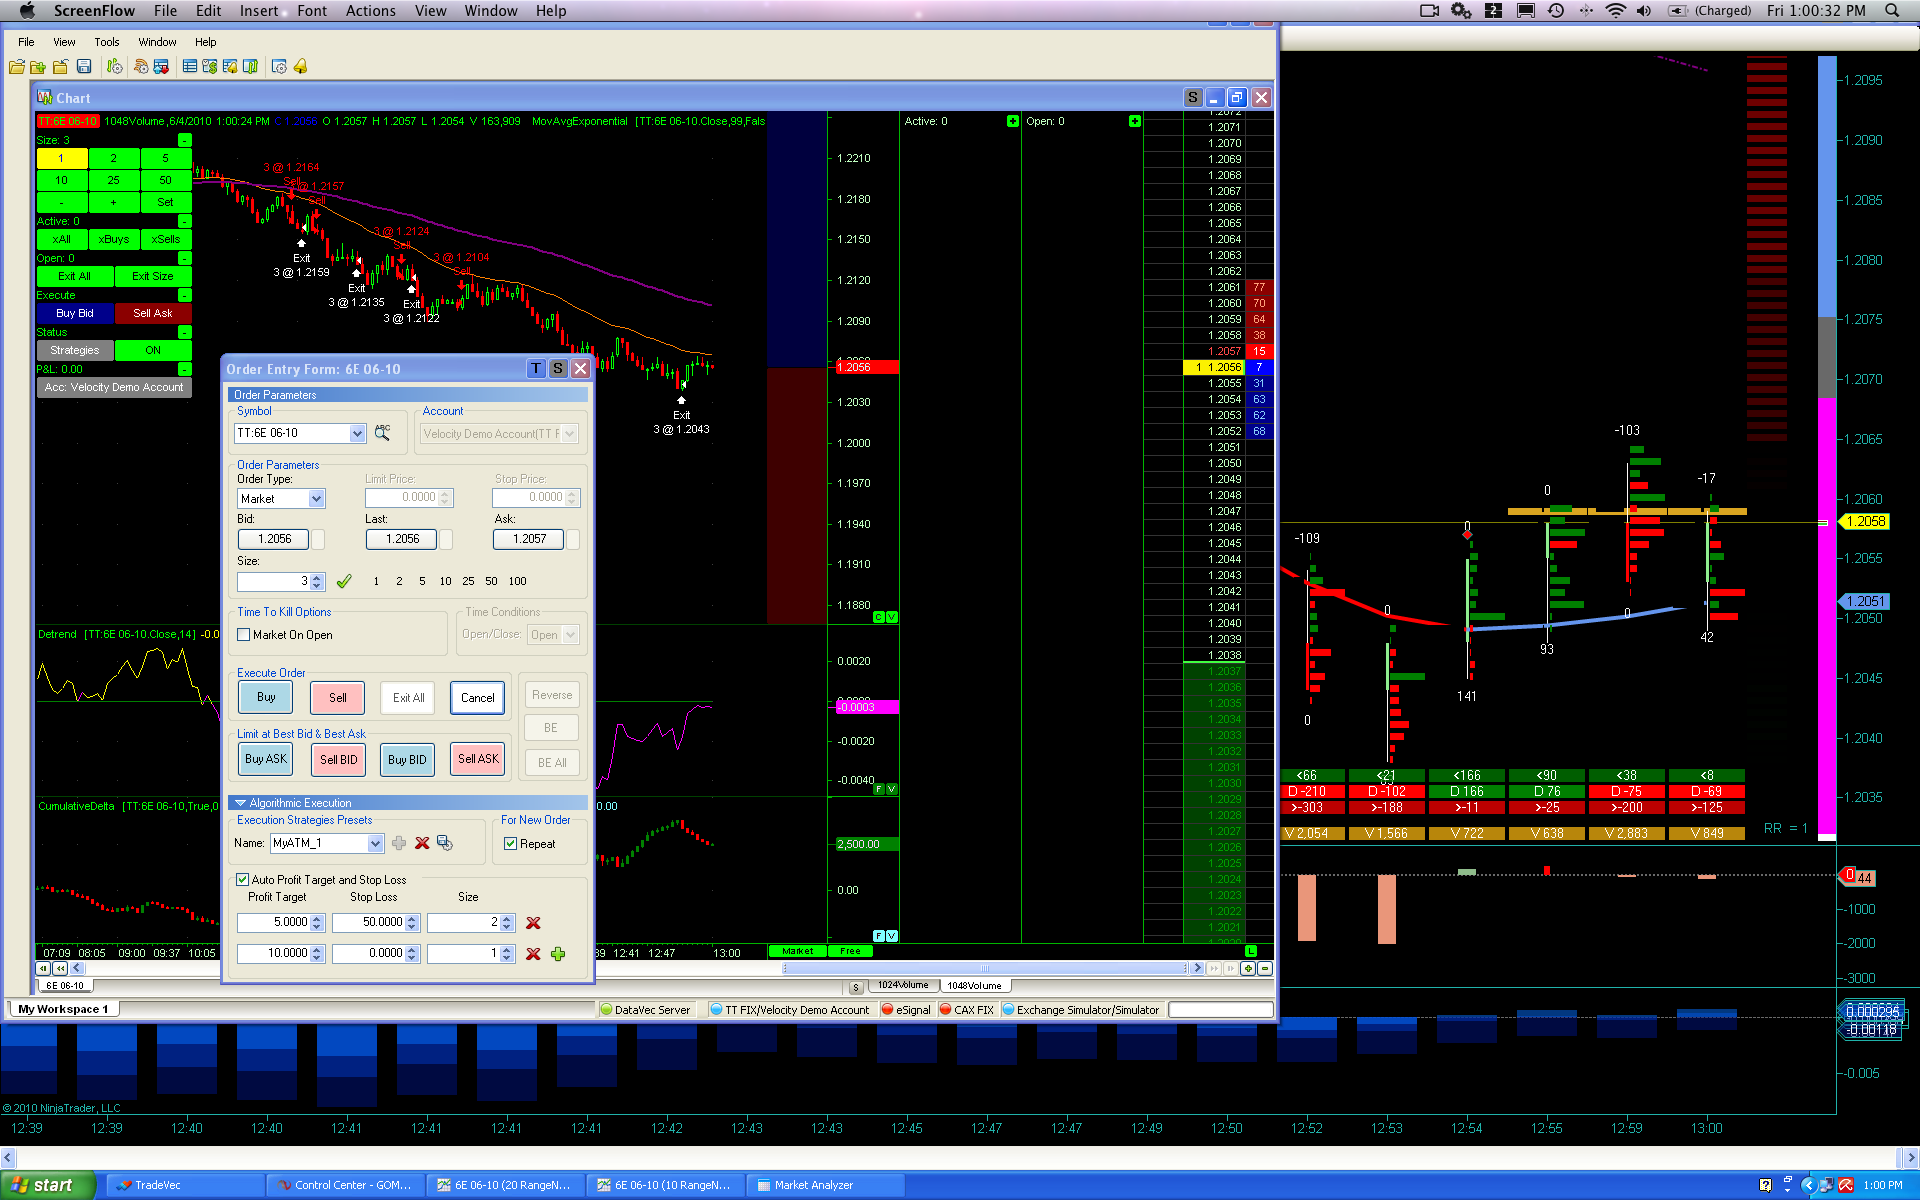Image resolution: width=1920 pixels, height=1200 pixels.
Task: Adjust the Profit Target 5.0000 spinner
Action: 317,923
